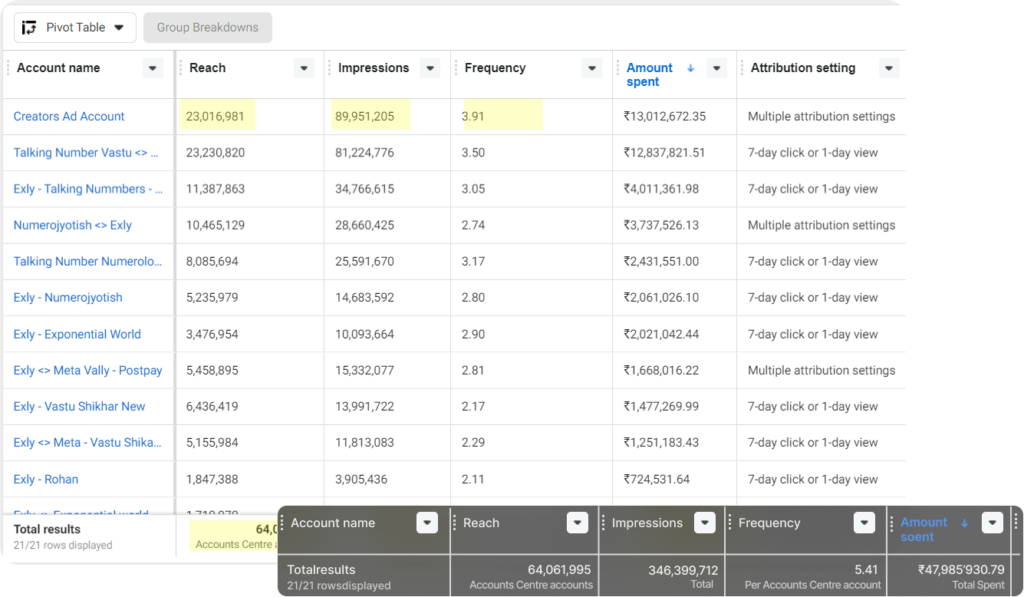Viewport: 1024px width, 597px height.
Task: Open Impressions dropdown in the overlay header
Action: [705, 523]
